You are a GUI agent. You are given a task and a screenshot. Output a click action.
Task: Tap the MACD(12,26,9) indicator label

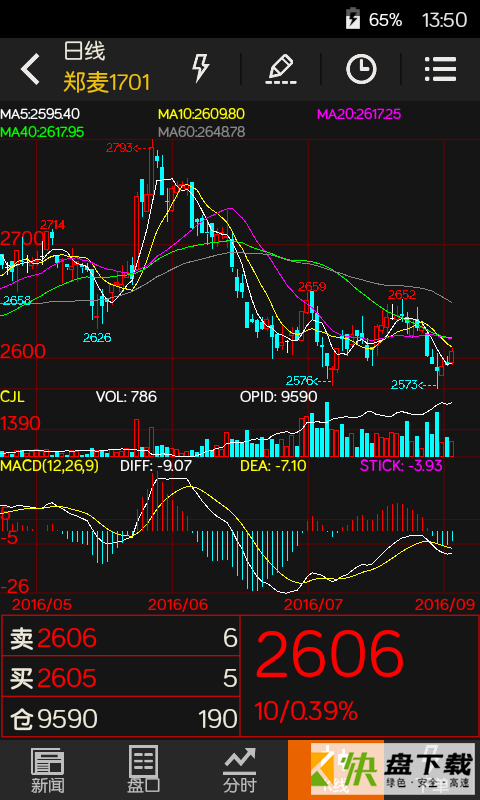click(49, 465)
